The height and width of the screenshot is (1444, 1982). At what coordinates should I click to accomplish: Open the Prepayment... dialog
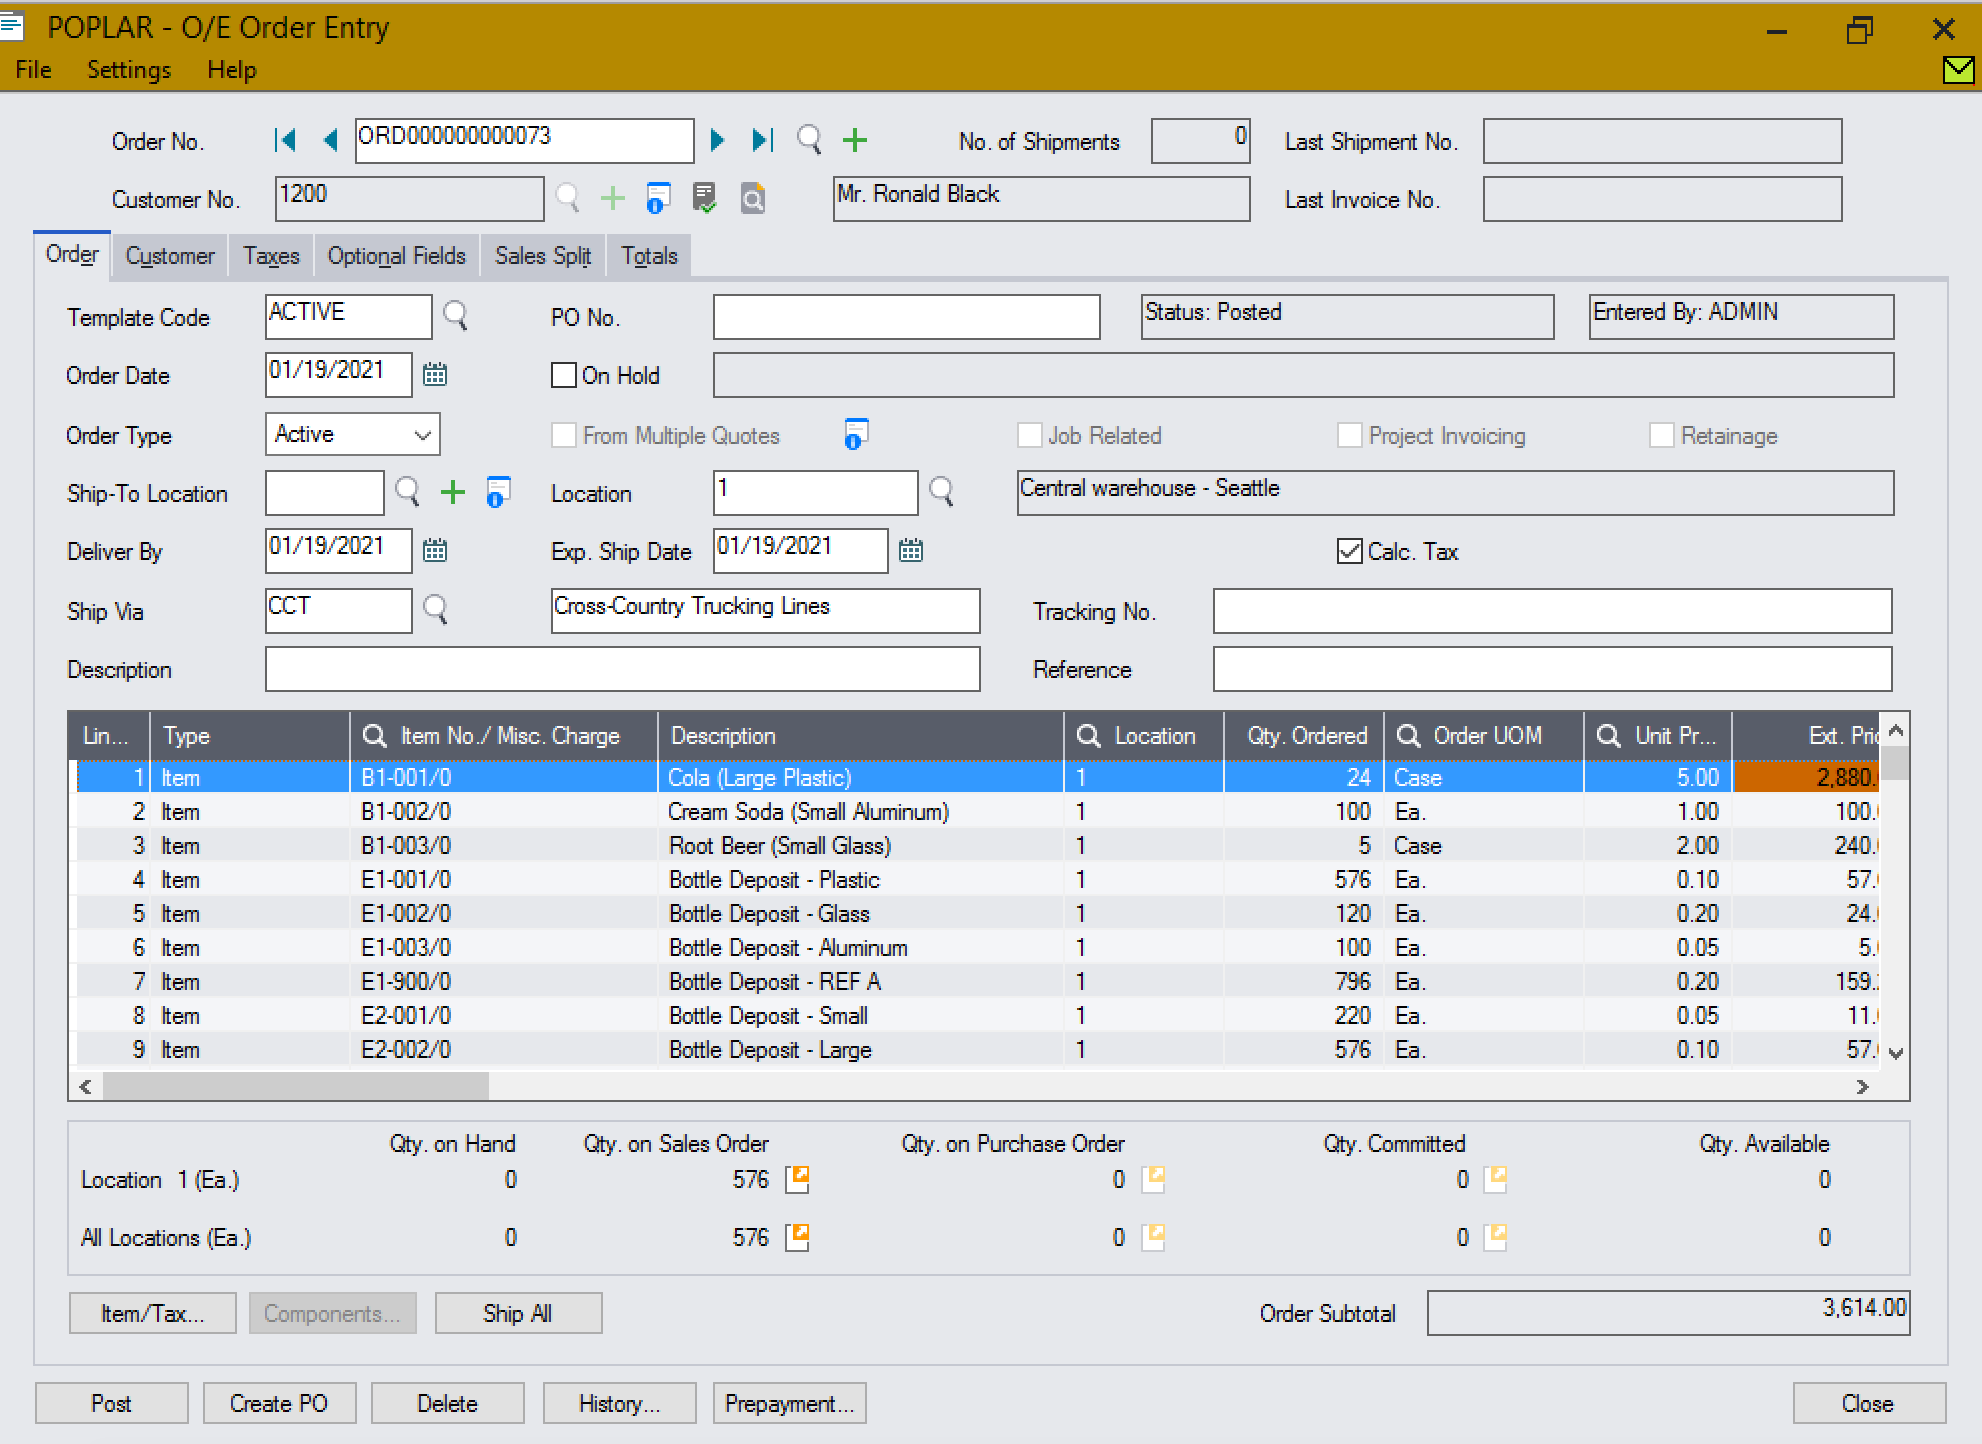(x=790, y=1403)
